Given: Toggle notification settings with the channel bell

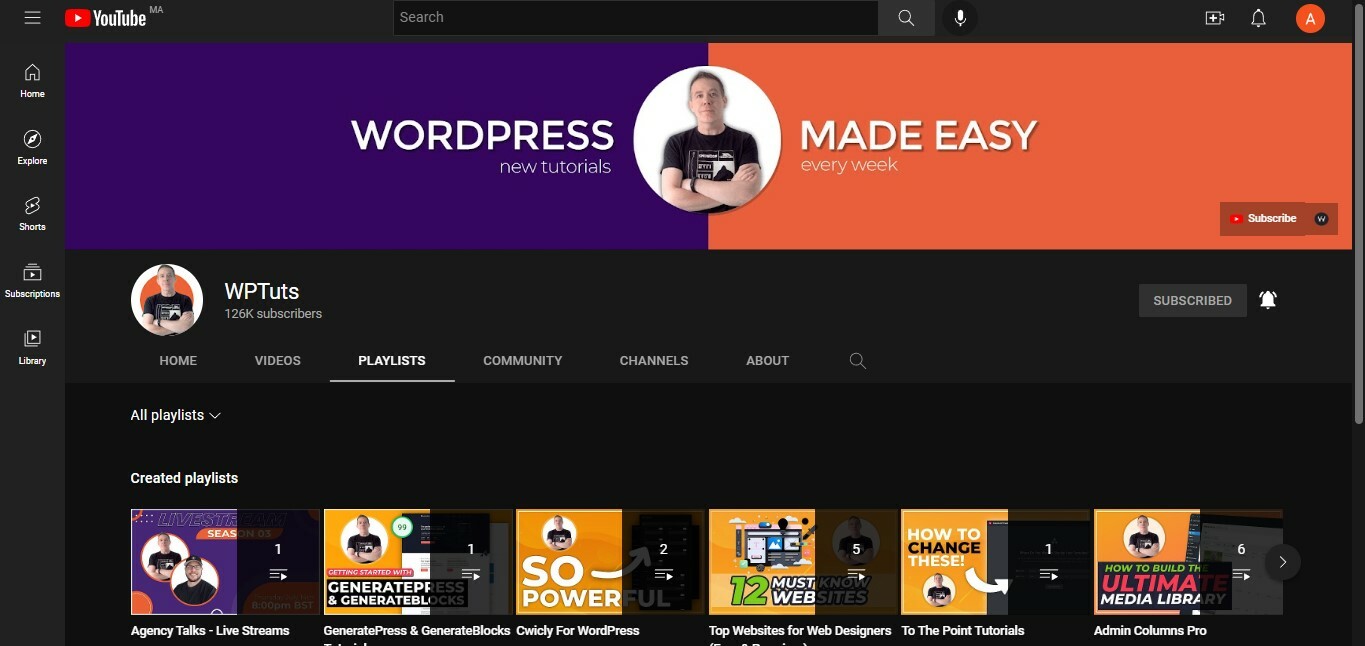Looking at the screenshot, I should (x=1267, y=299).
